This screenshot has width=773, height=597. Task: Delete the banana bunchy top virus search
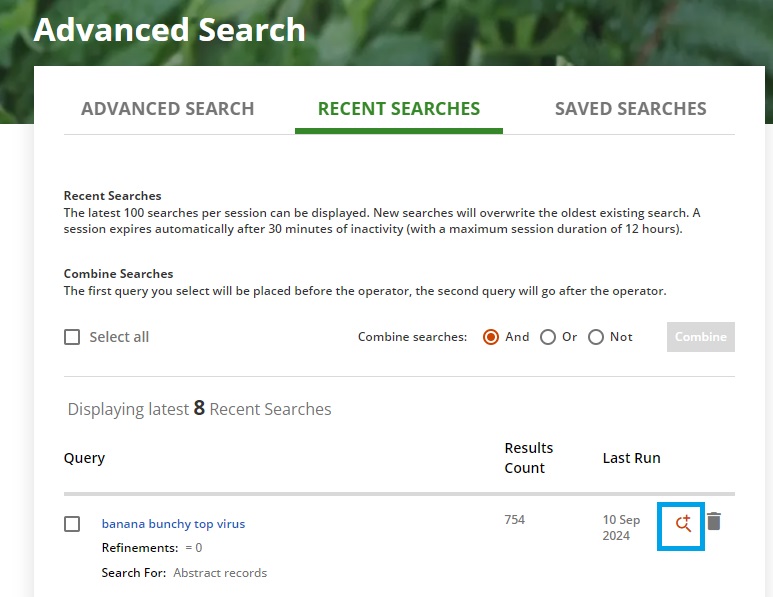714,521
